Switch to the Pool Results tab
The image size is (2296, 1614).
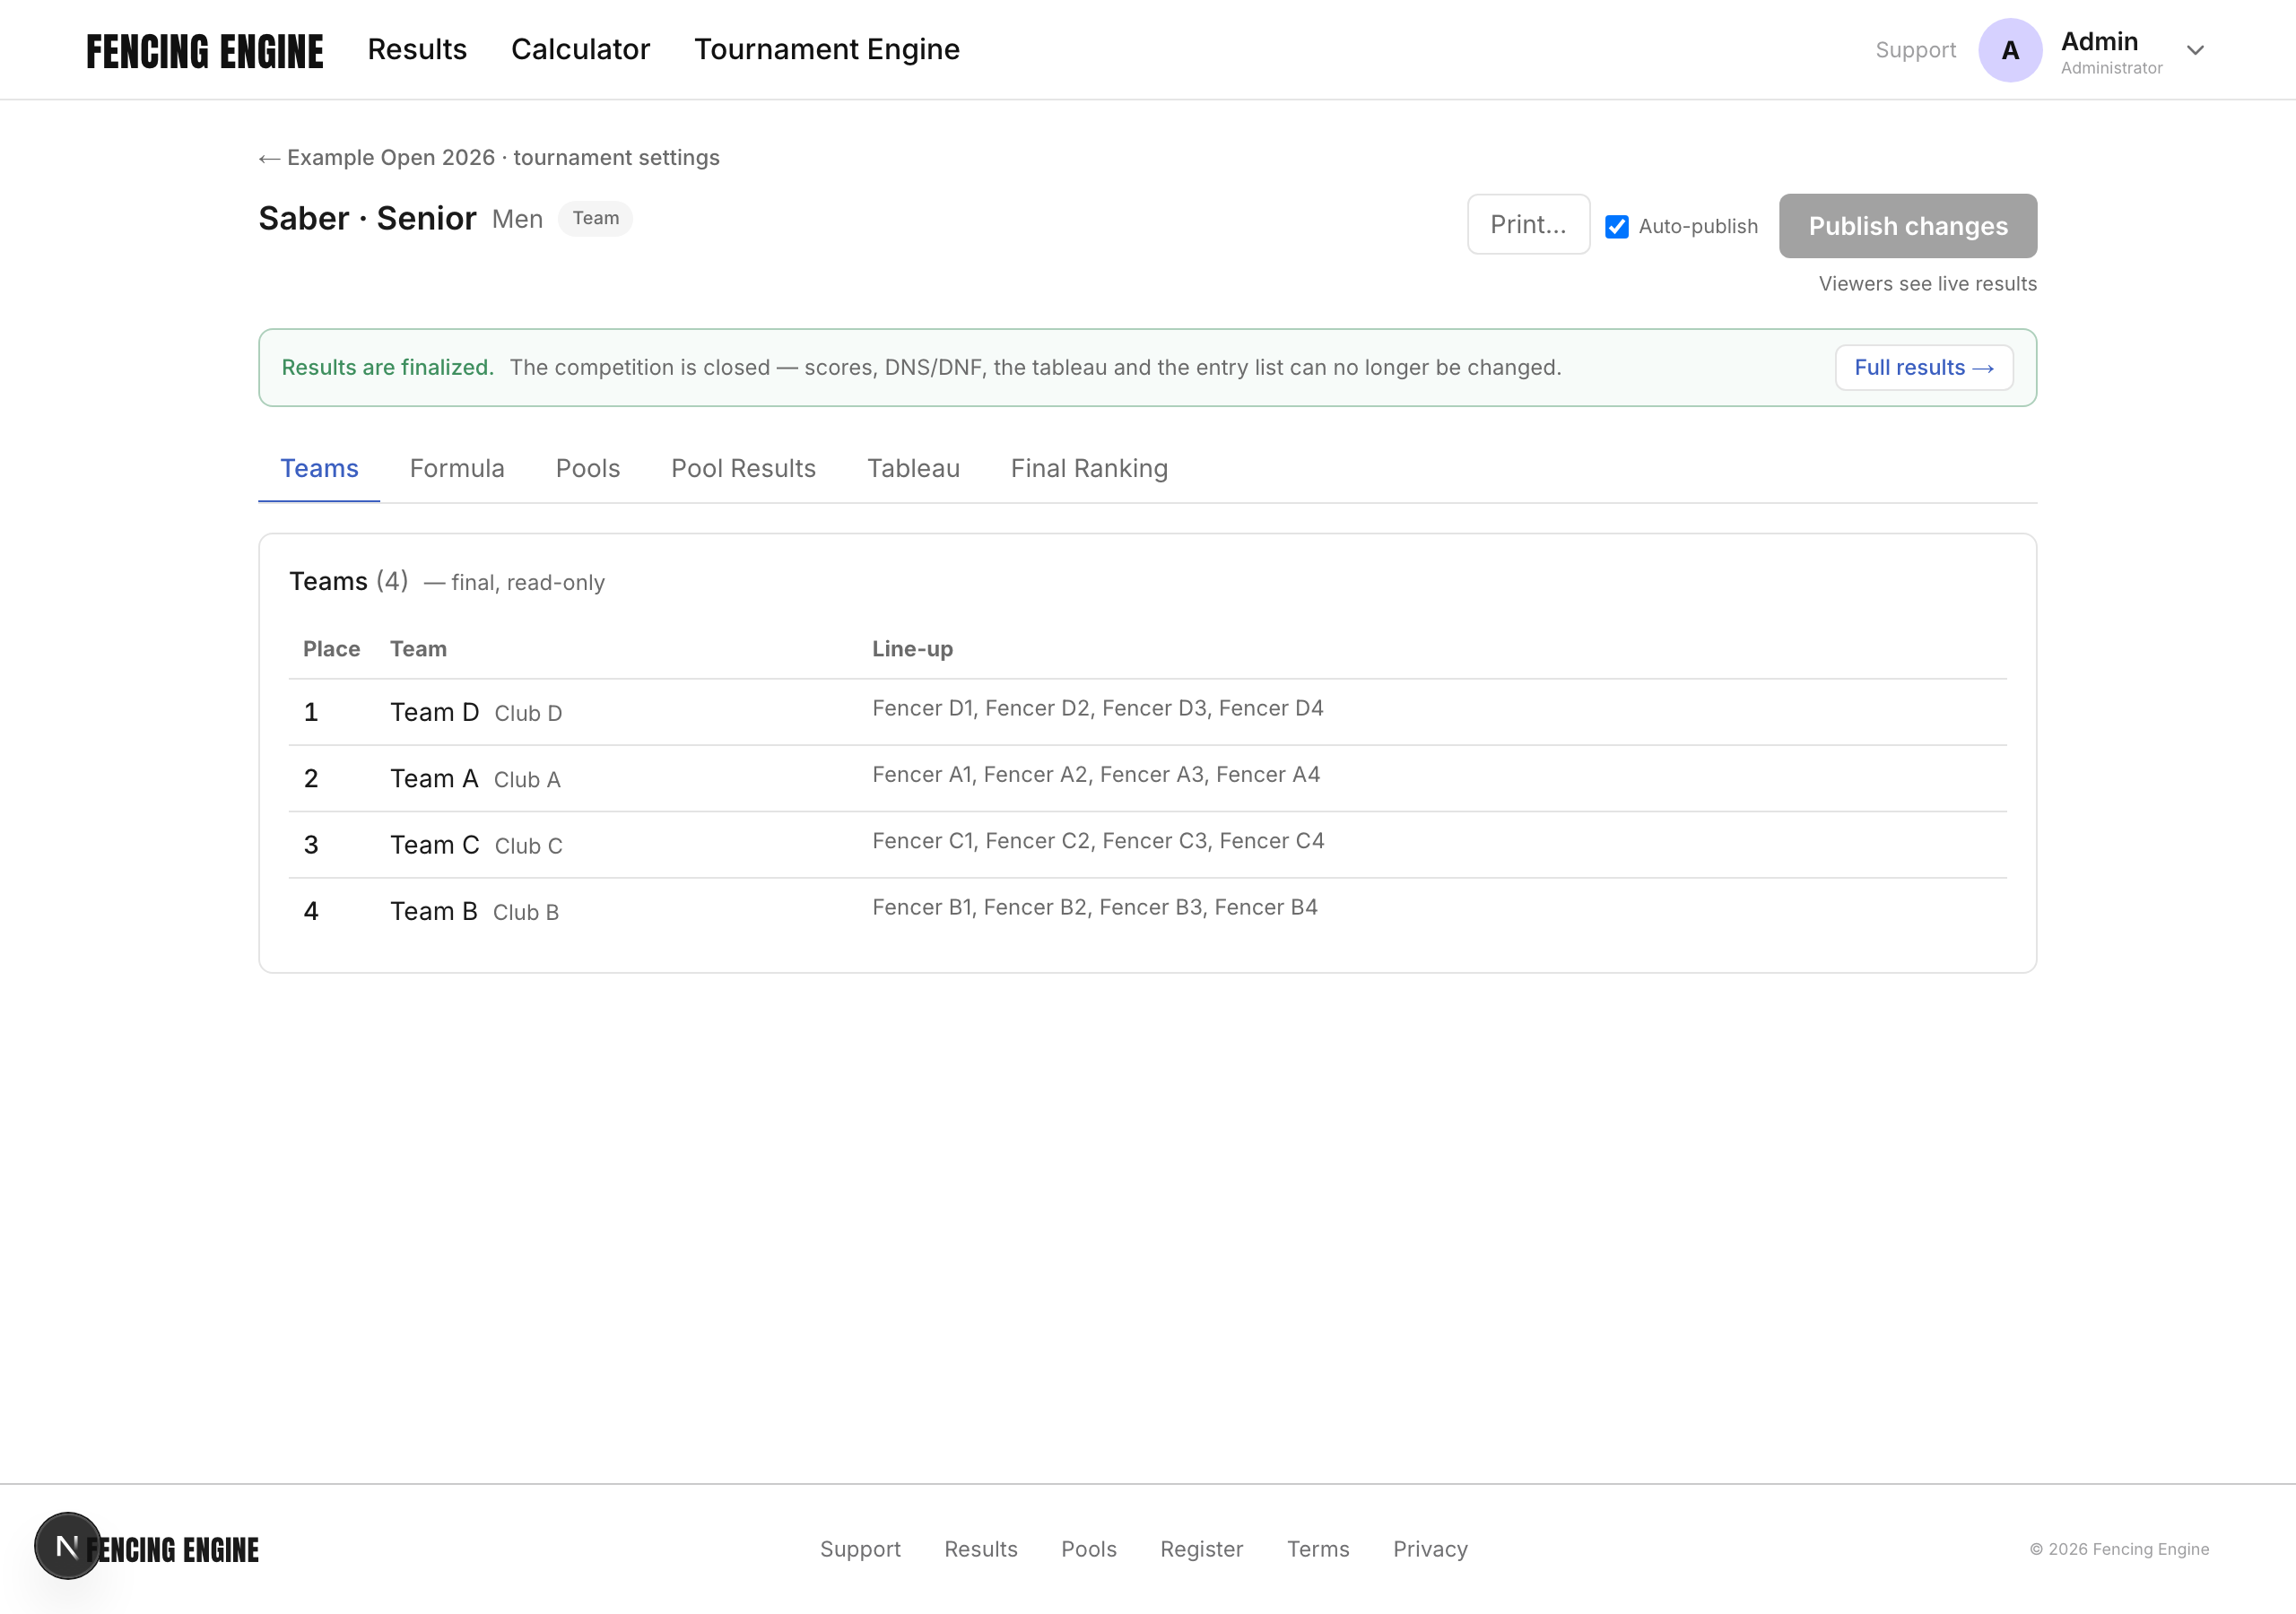pyautogui.click(x=743, y=468)
